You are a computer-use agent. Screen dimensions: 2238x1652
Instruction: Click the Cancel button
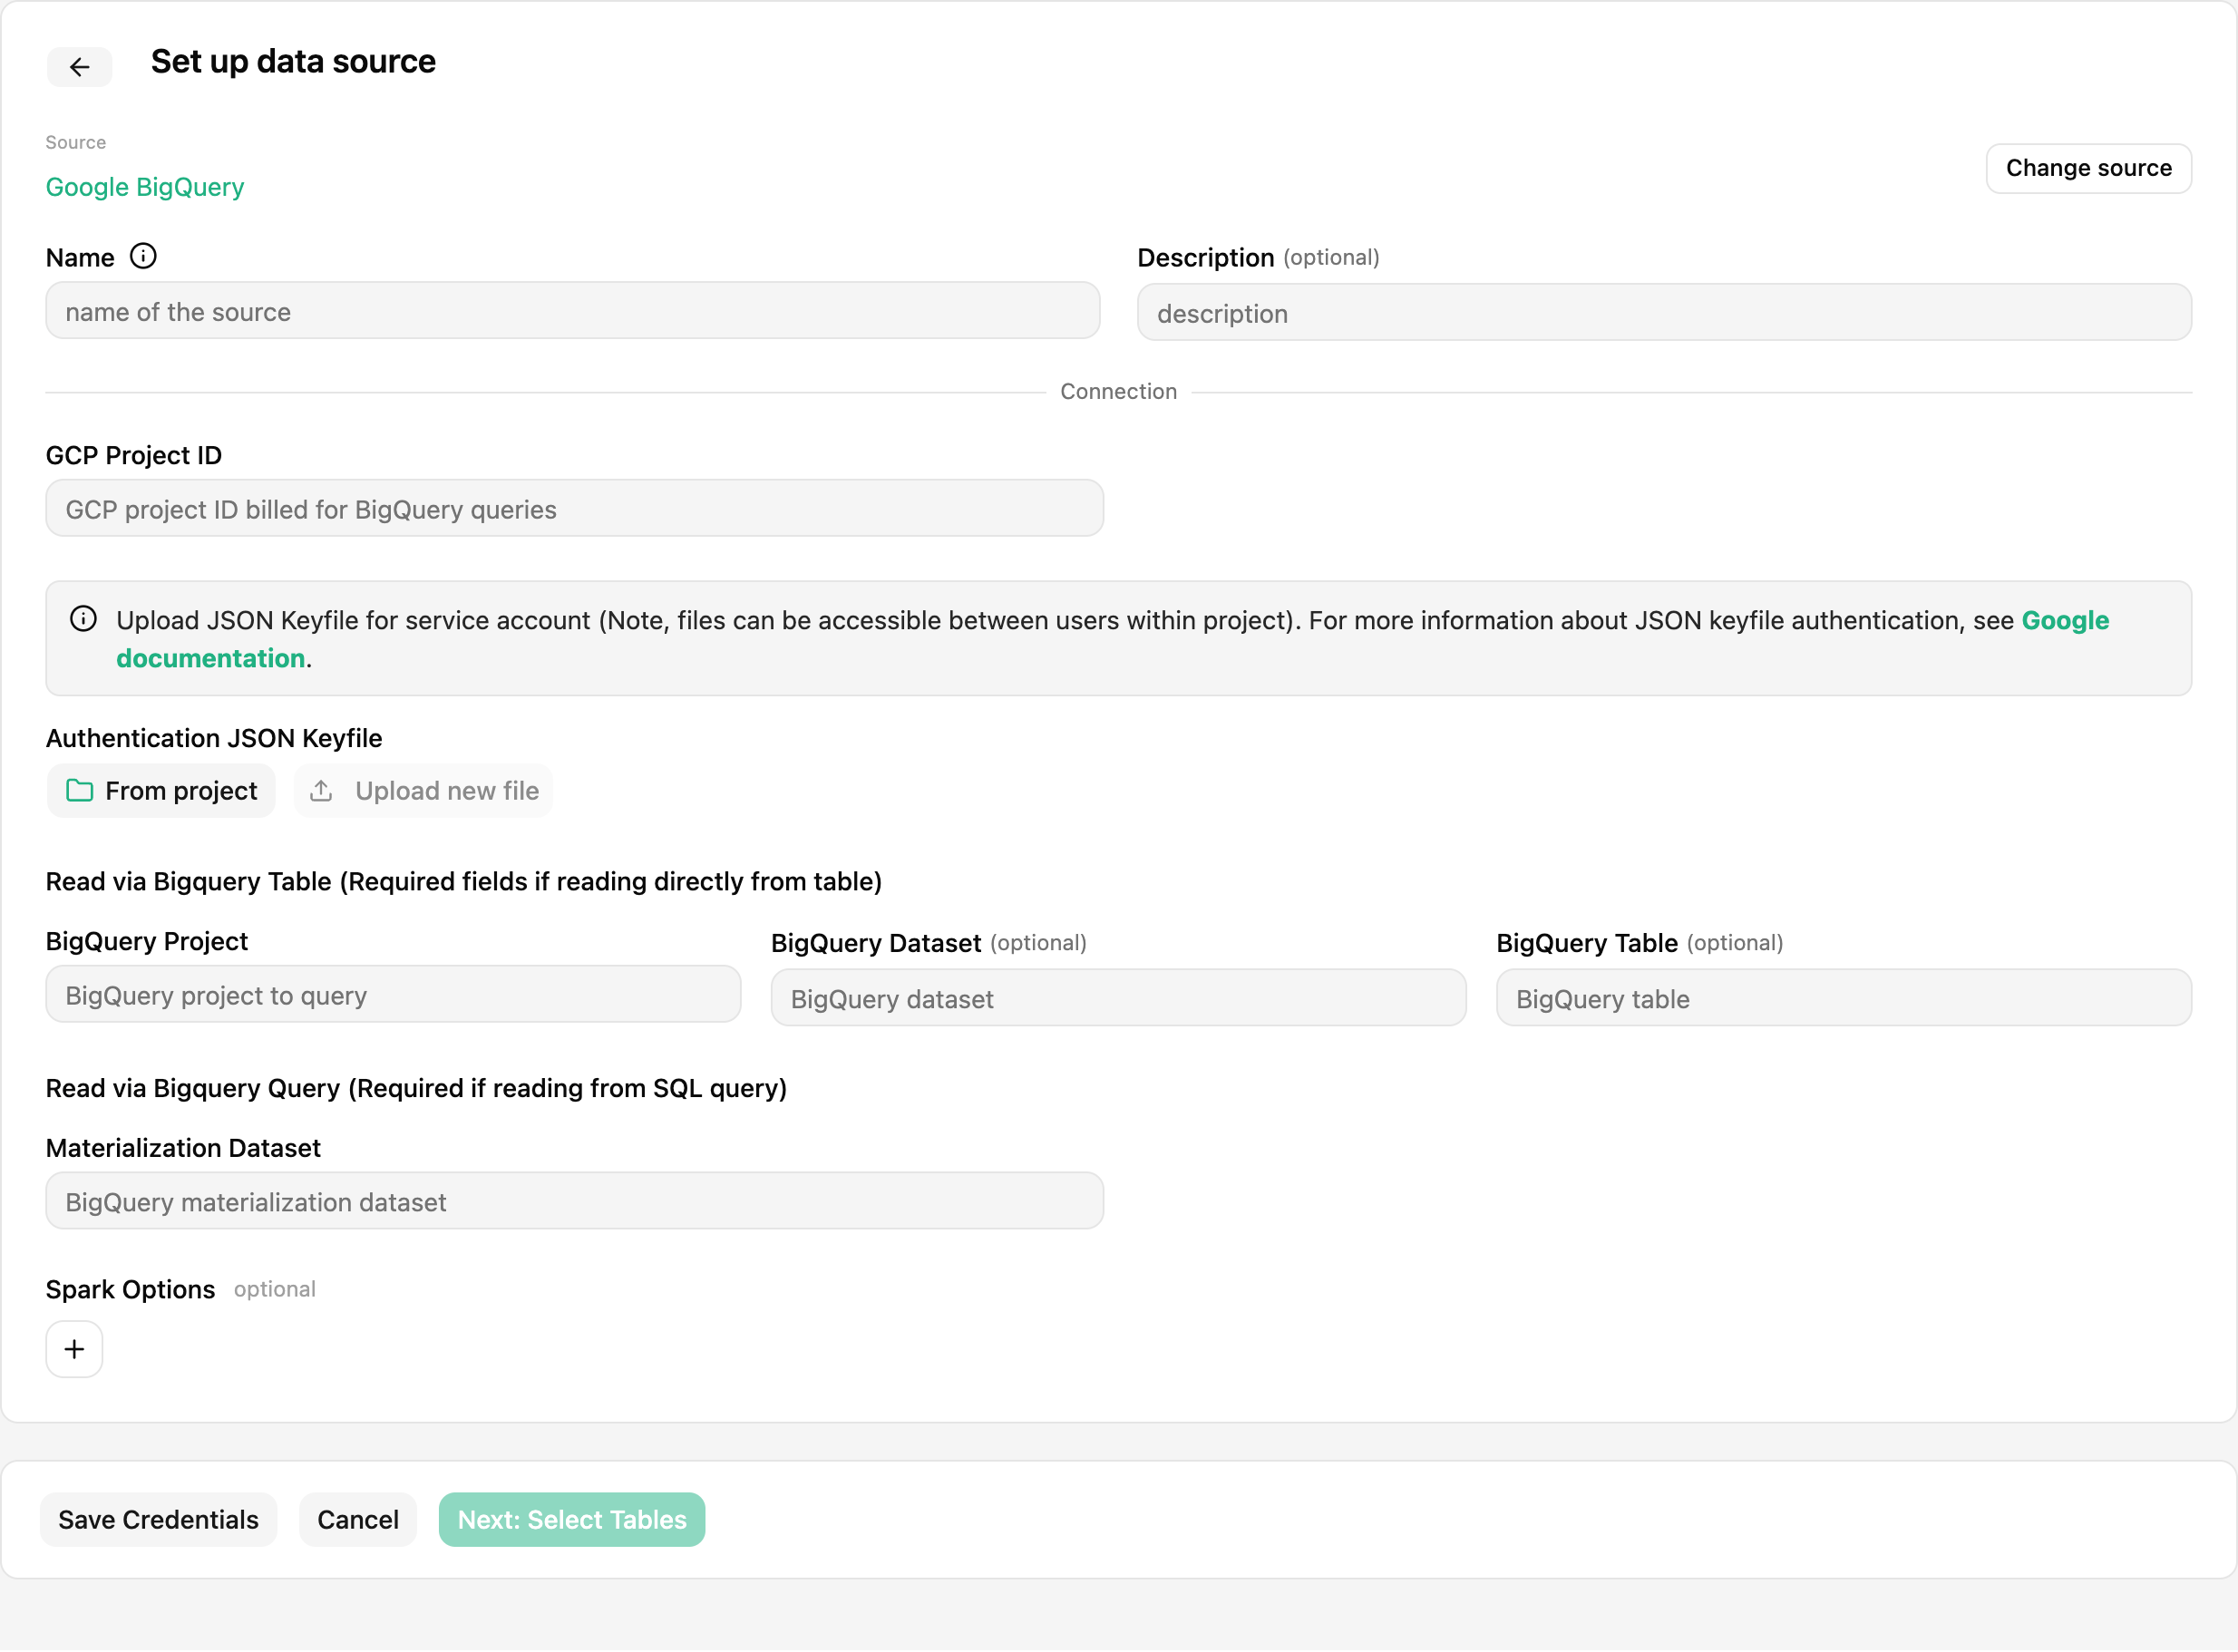coord(358,1519)
